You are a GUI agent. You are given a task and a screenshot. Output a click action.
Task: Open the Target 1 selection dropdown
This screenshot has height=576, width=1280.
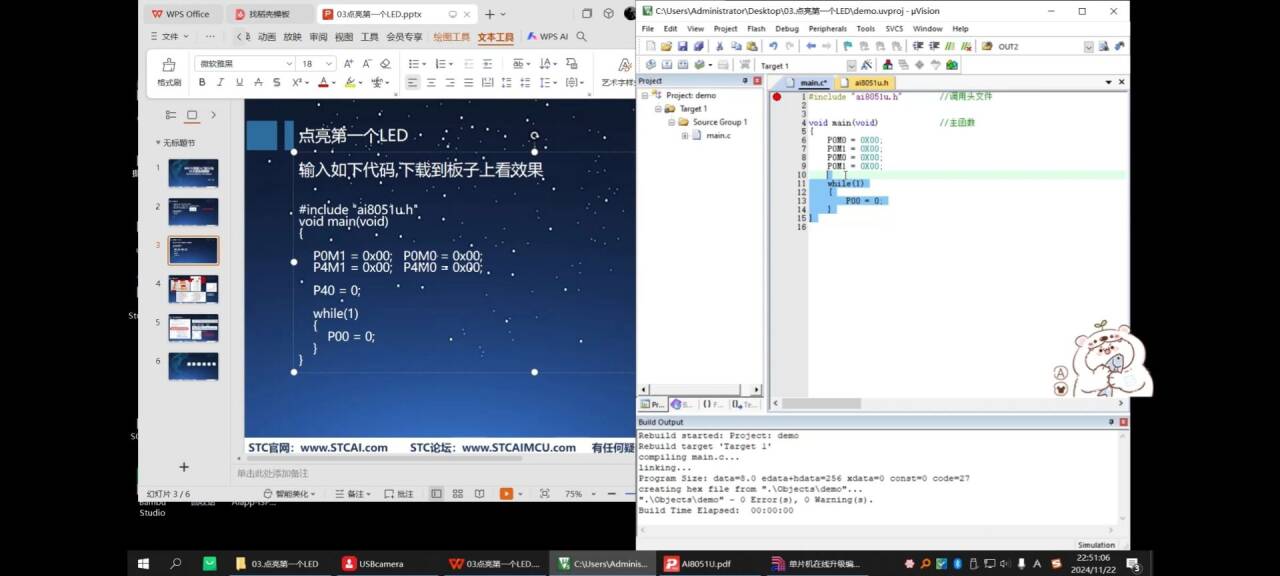coord(851,66)
